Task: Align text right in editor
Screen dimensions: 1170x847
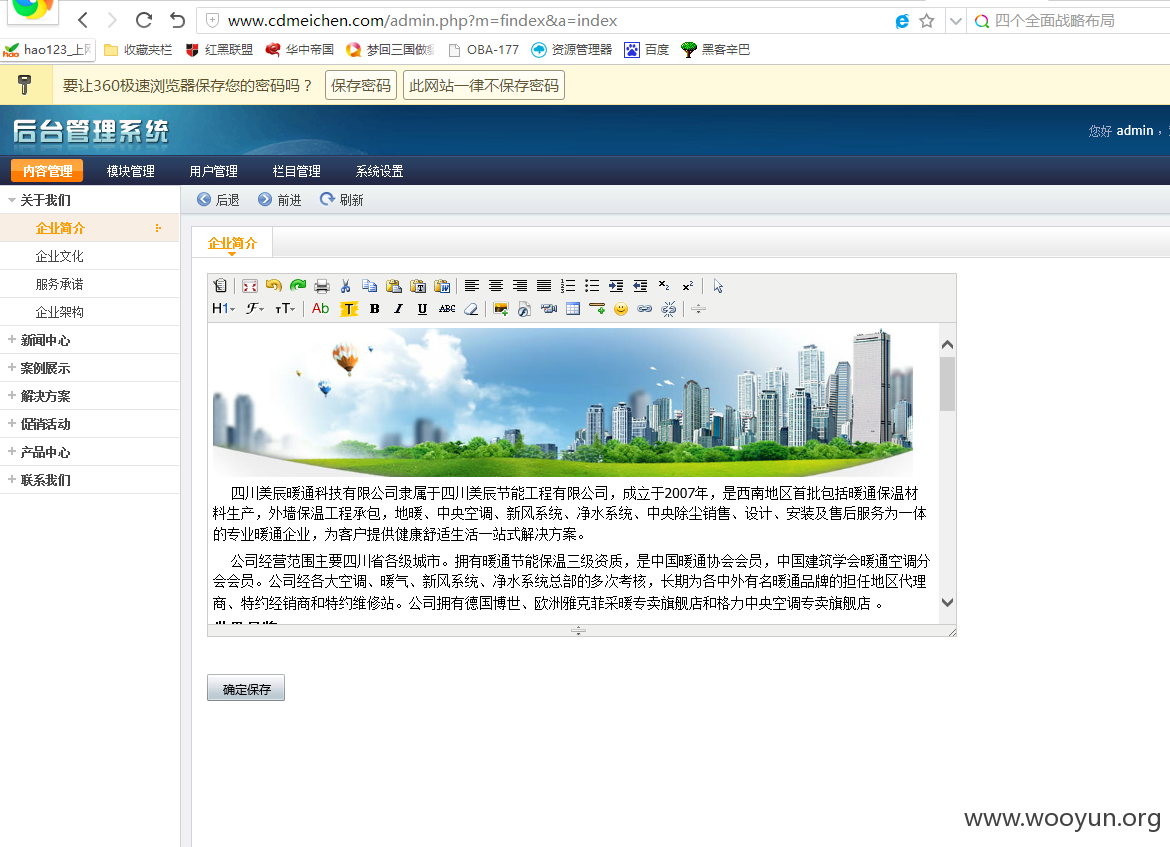Action: [x=520, y=286]
